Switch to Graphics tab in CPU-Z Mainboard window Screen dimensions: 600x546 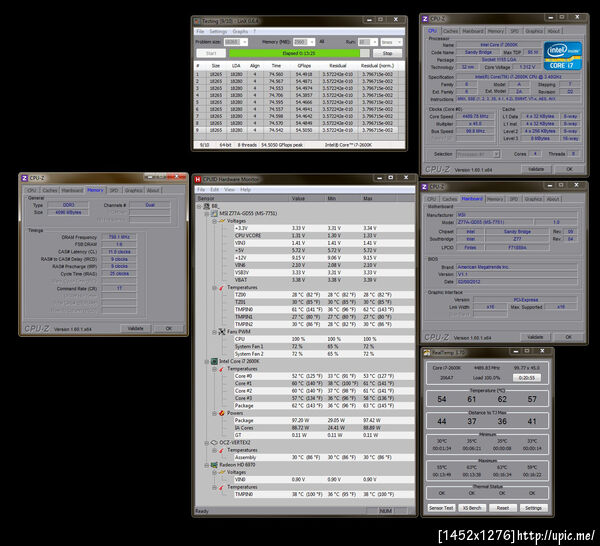[x=533, y=199]
